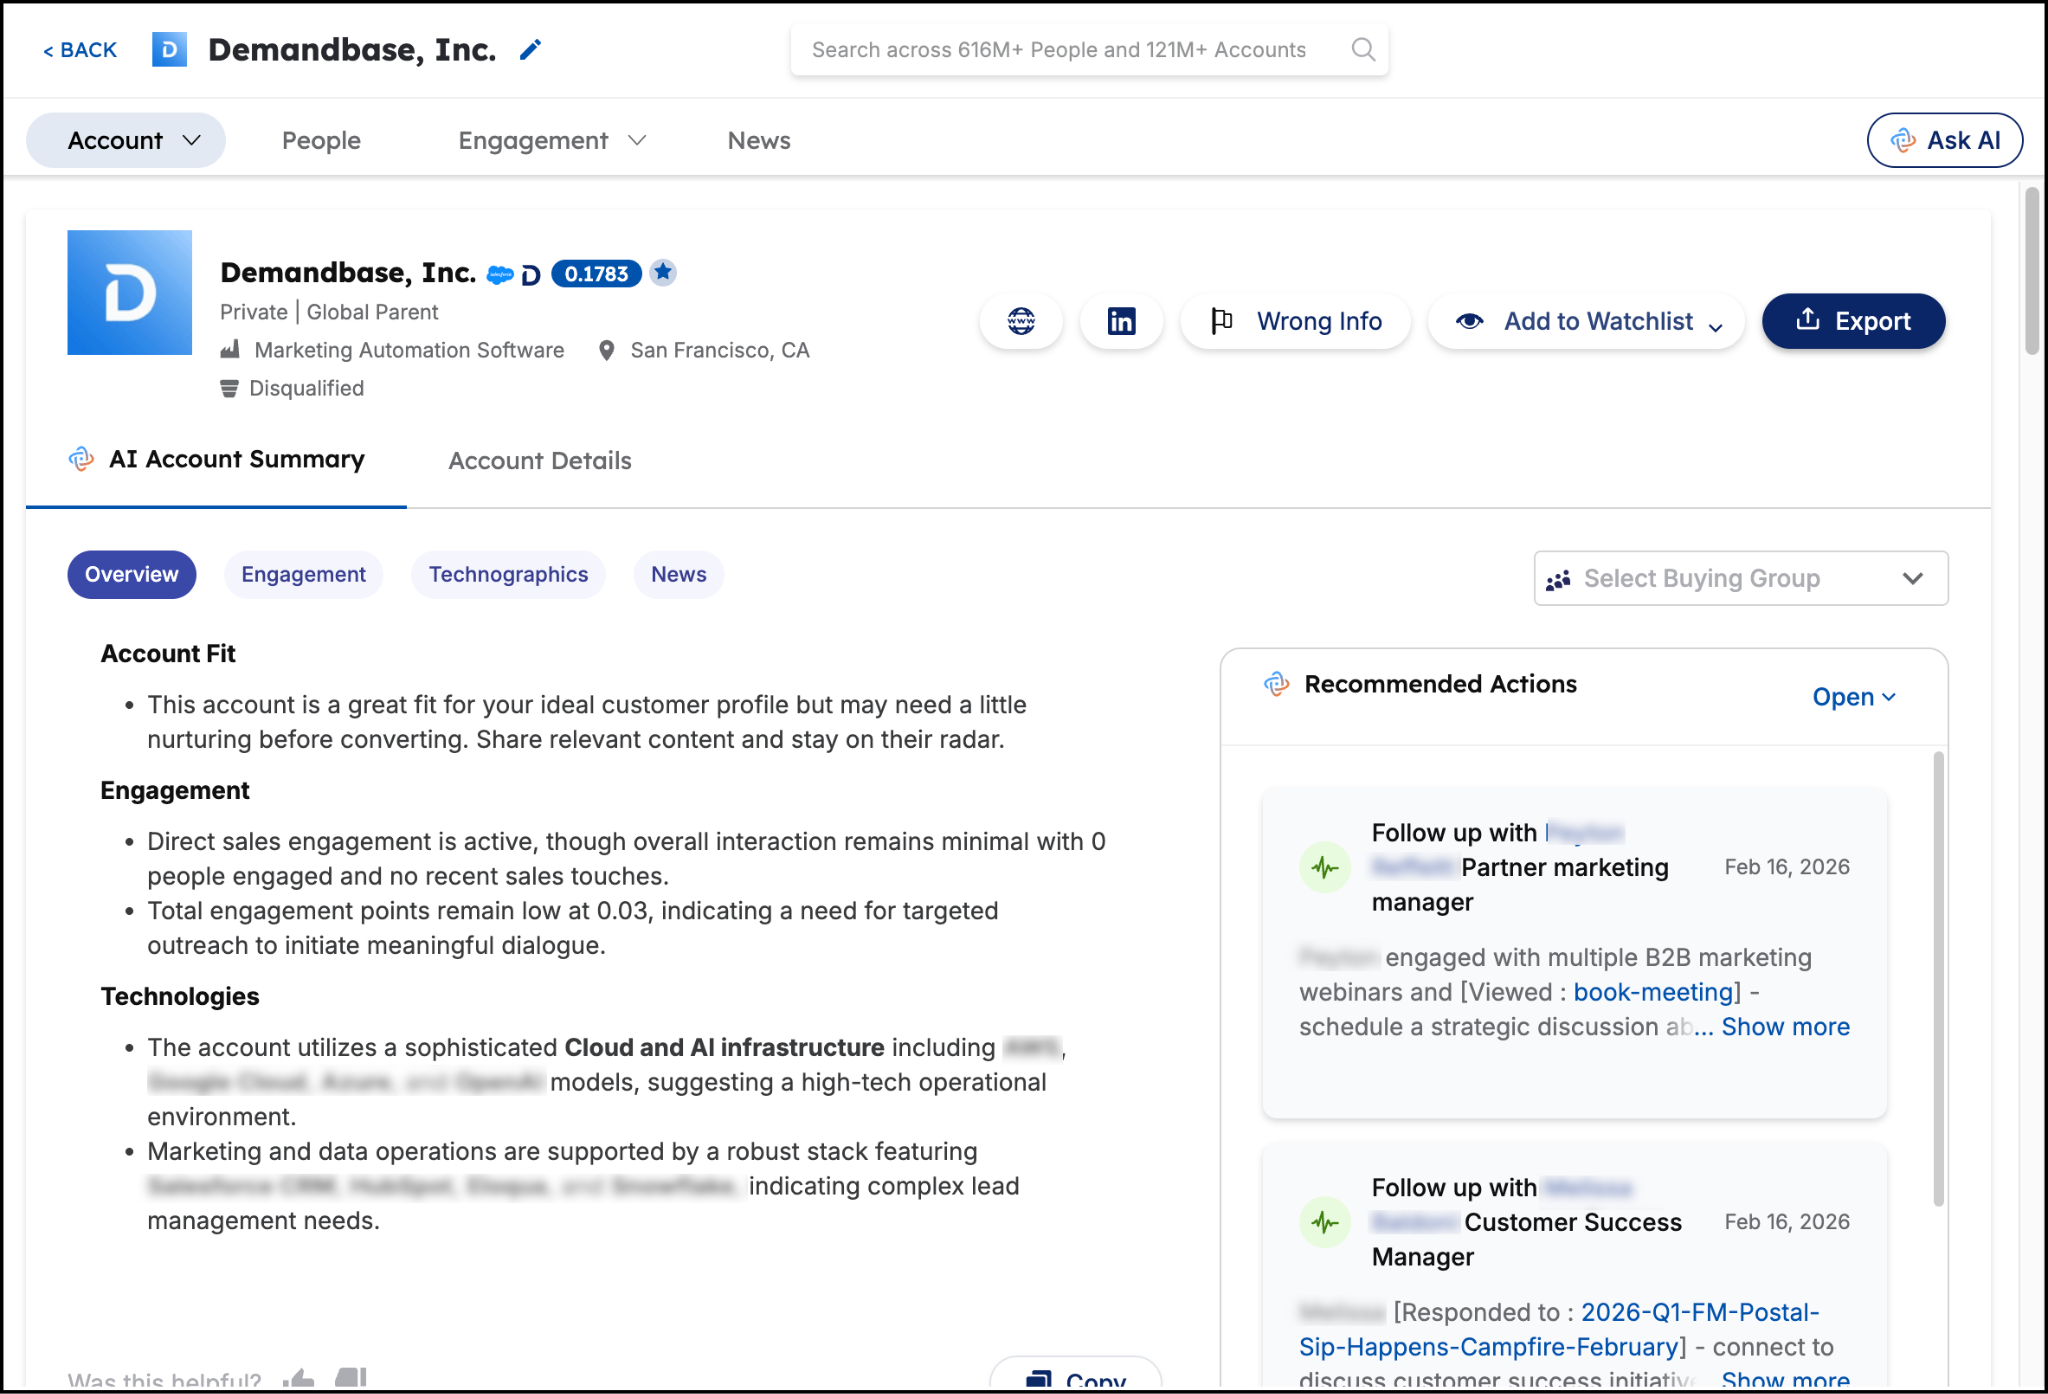Click the blue star badge icon
The image size is (2048, 1394).
pos(663,272)
